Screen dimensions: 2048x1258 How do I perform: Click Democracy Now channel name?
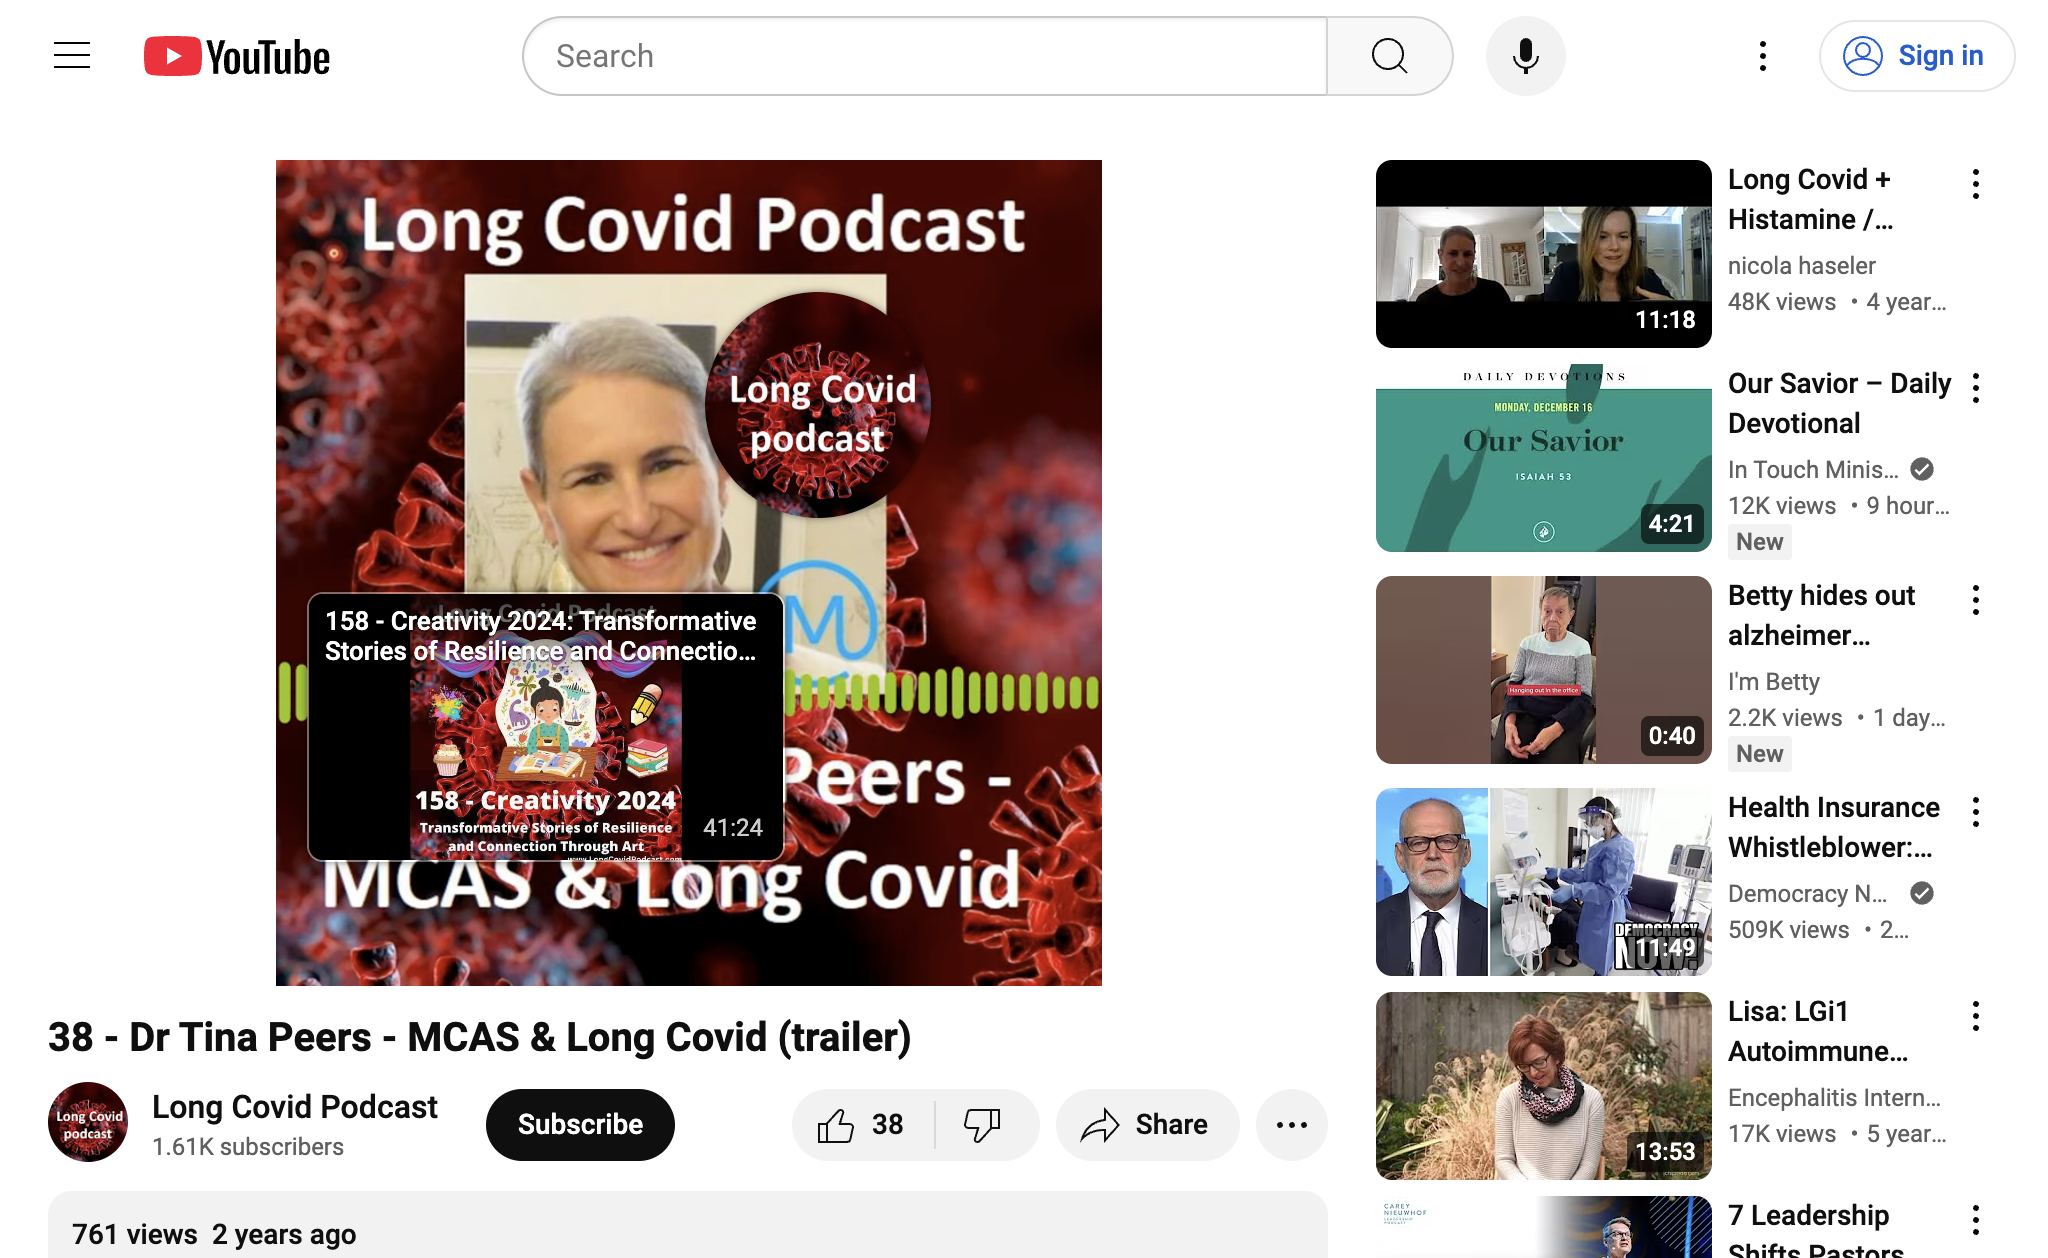[x=1808, y=894]
